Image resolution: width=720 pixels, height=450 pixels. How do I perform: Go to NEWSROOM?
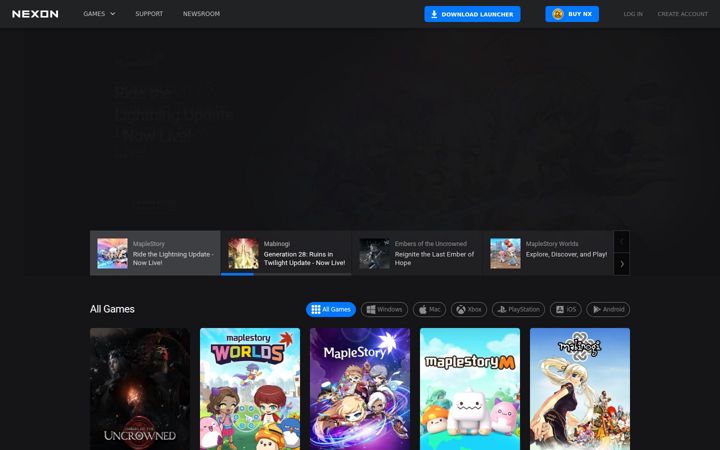click(201, 14)
